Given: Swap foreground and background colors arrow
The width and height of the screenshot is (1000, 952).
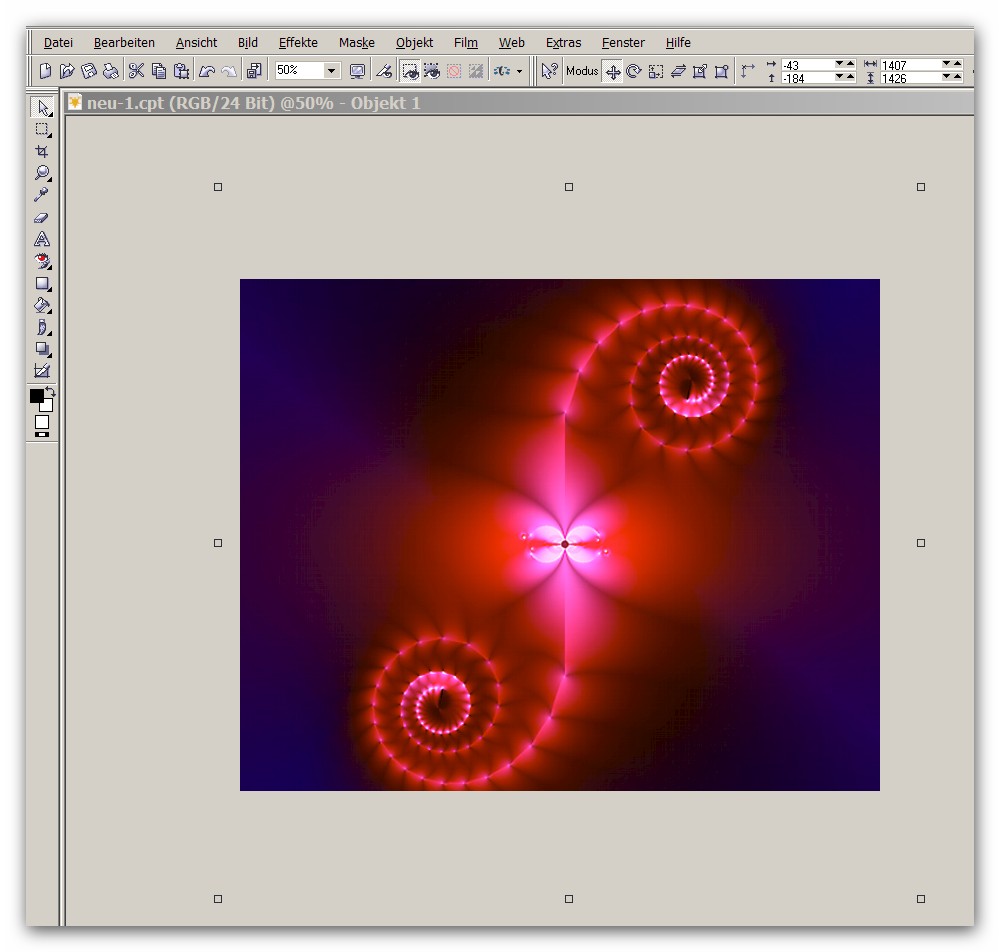Looking at the screenshot, I should (50, 392).
